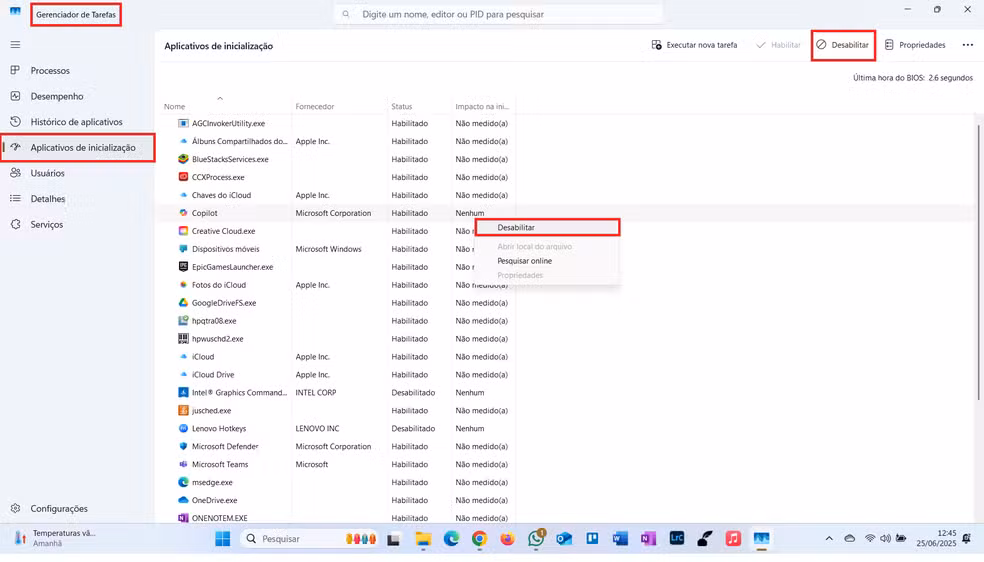Open Google Chrome from the taskbar
Viewport: 984px width, 562px height.
[x=479, y=539]
